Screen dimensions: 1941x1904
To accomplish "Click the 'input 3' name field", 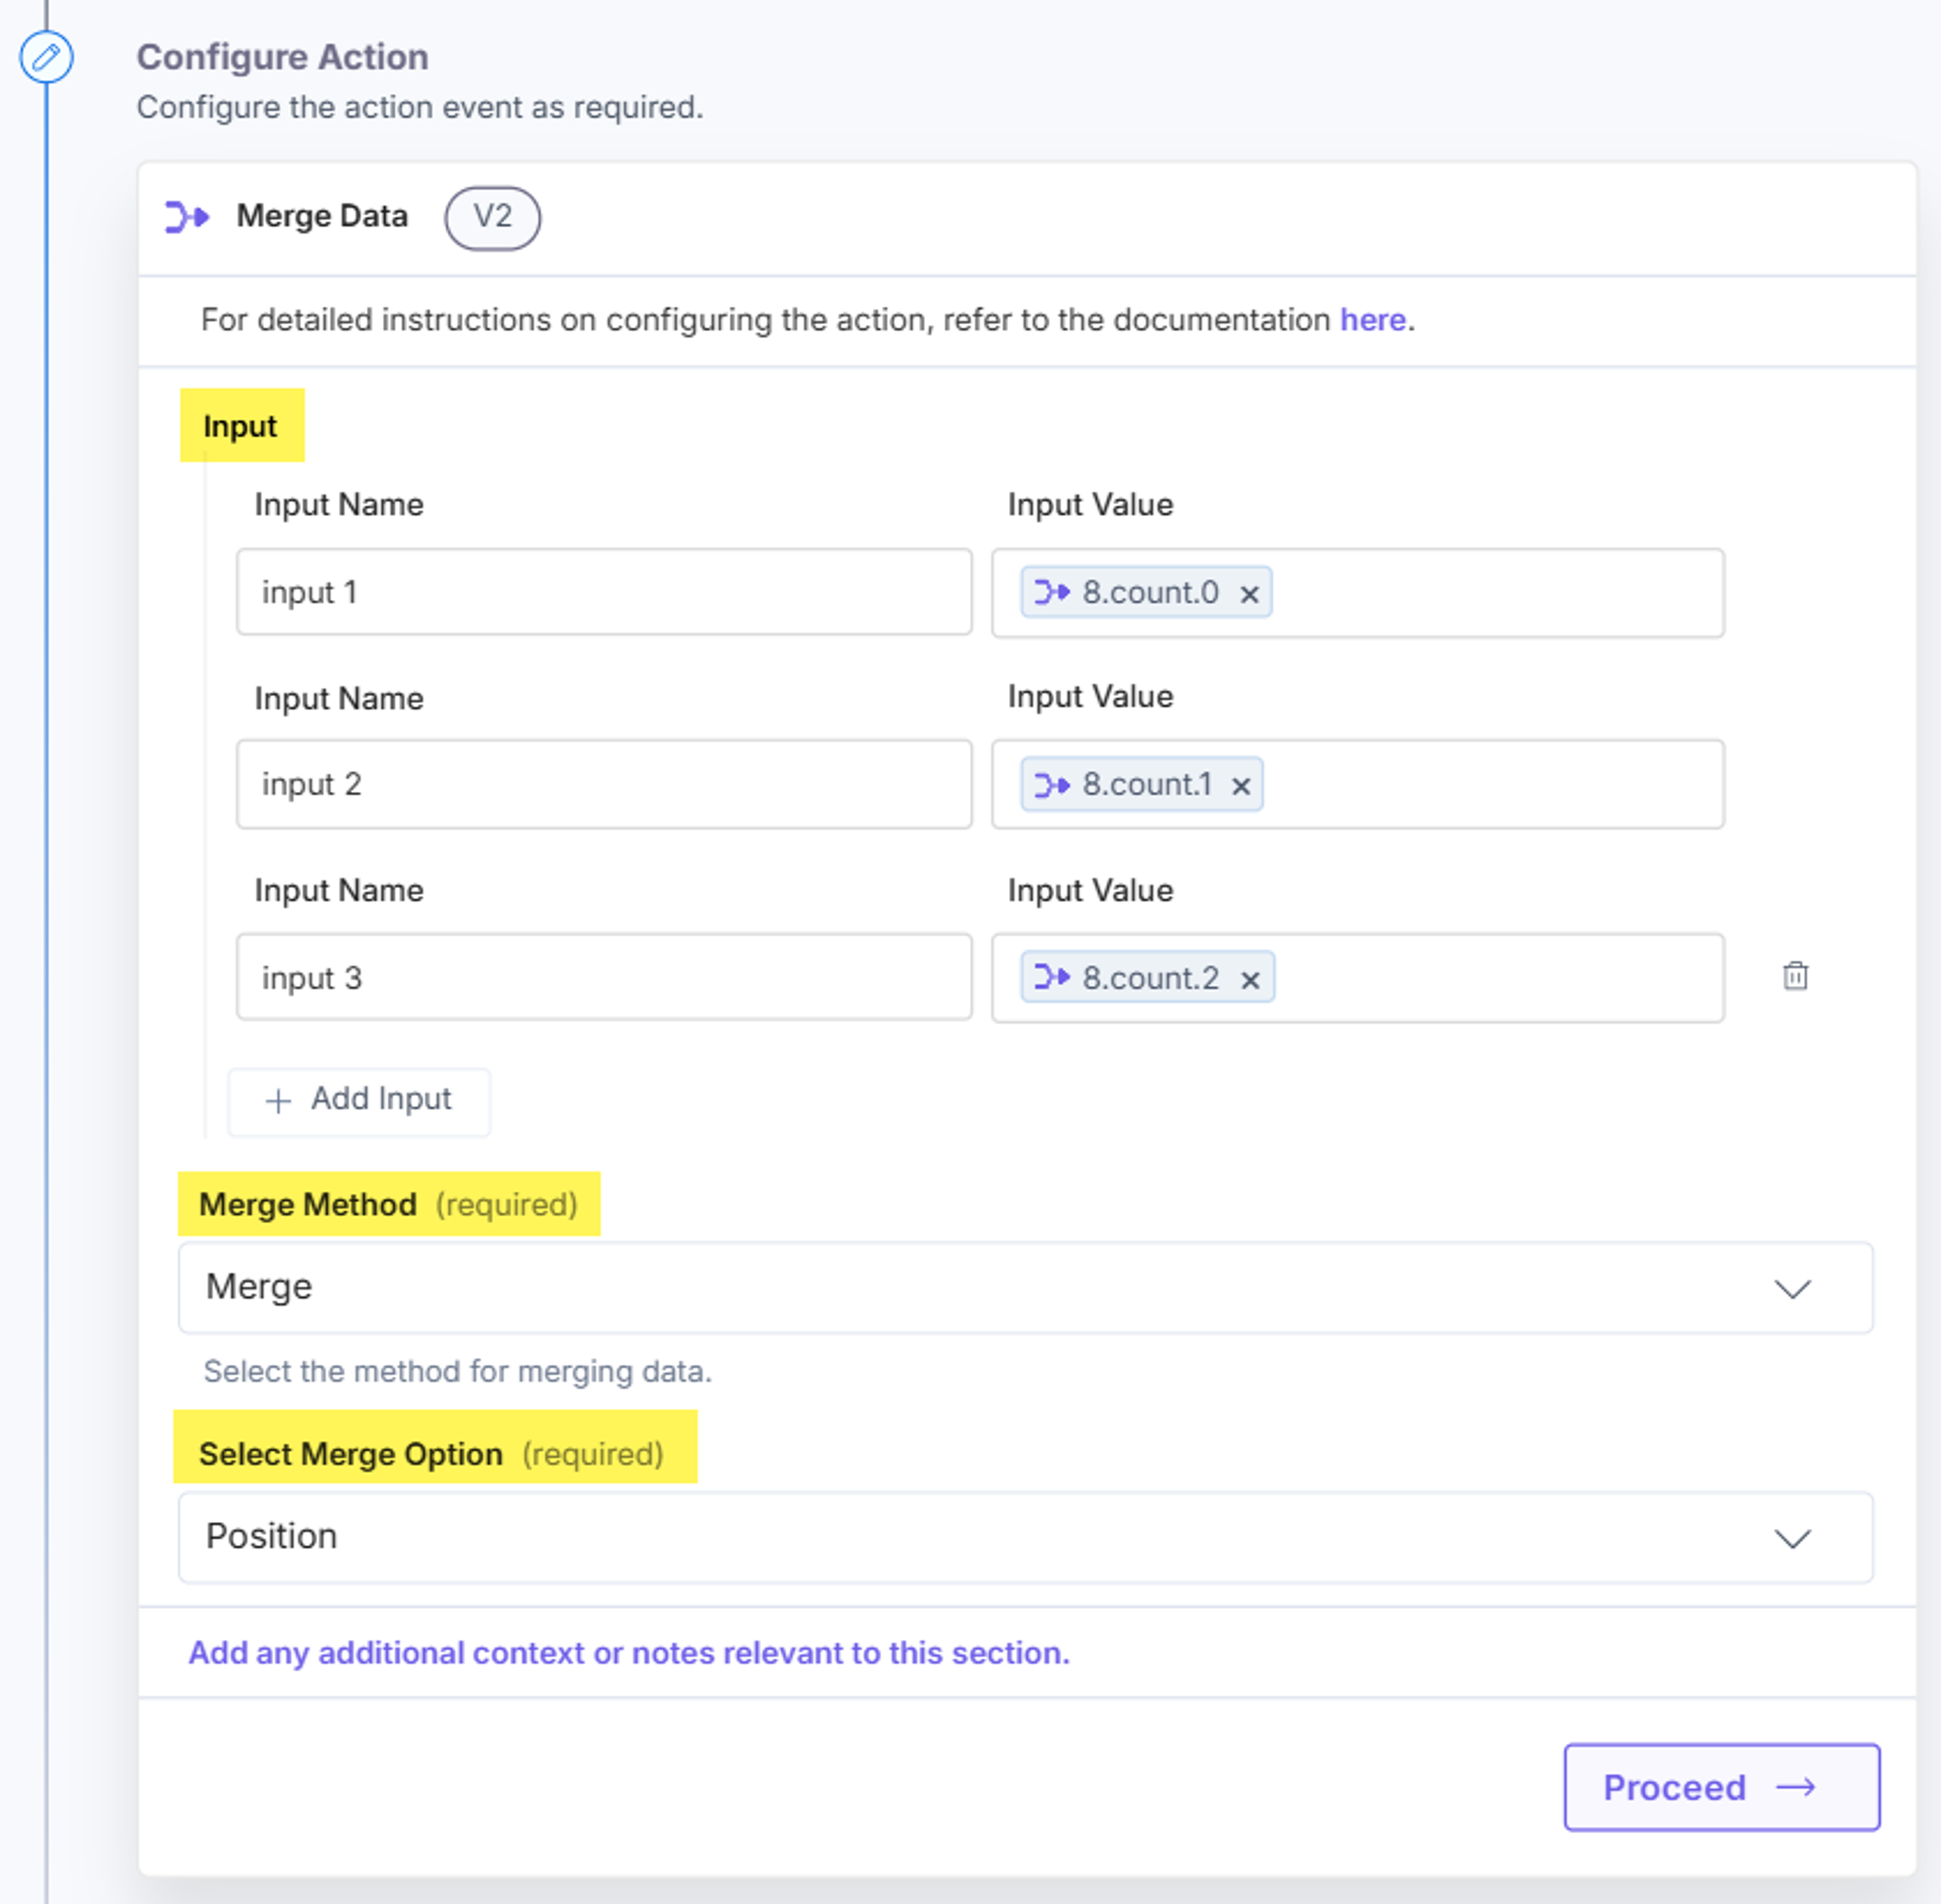I will 604,977.
